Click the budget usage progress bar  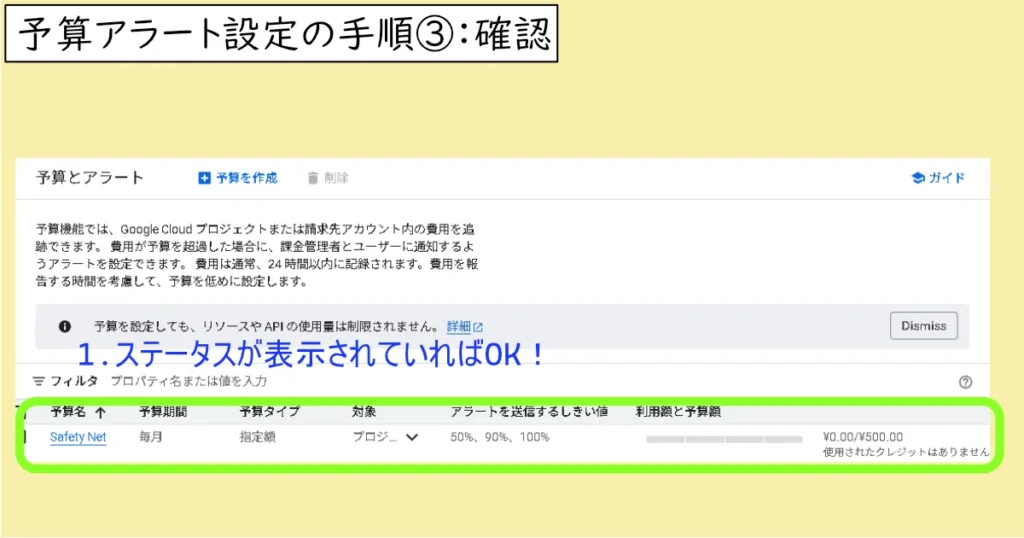click(724, 439)
